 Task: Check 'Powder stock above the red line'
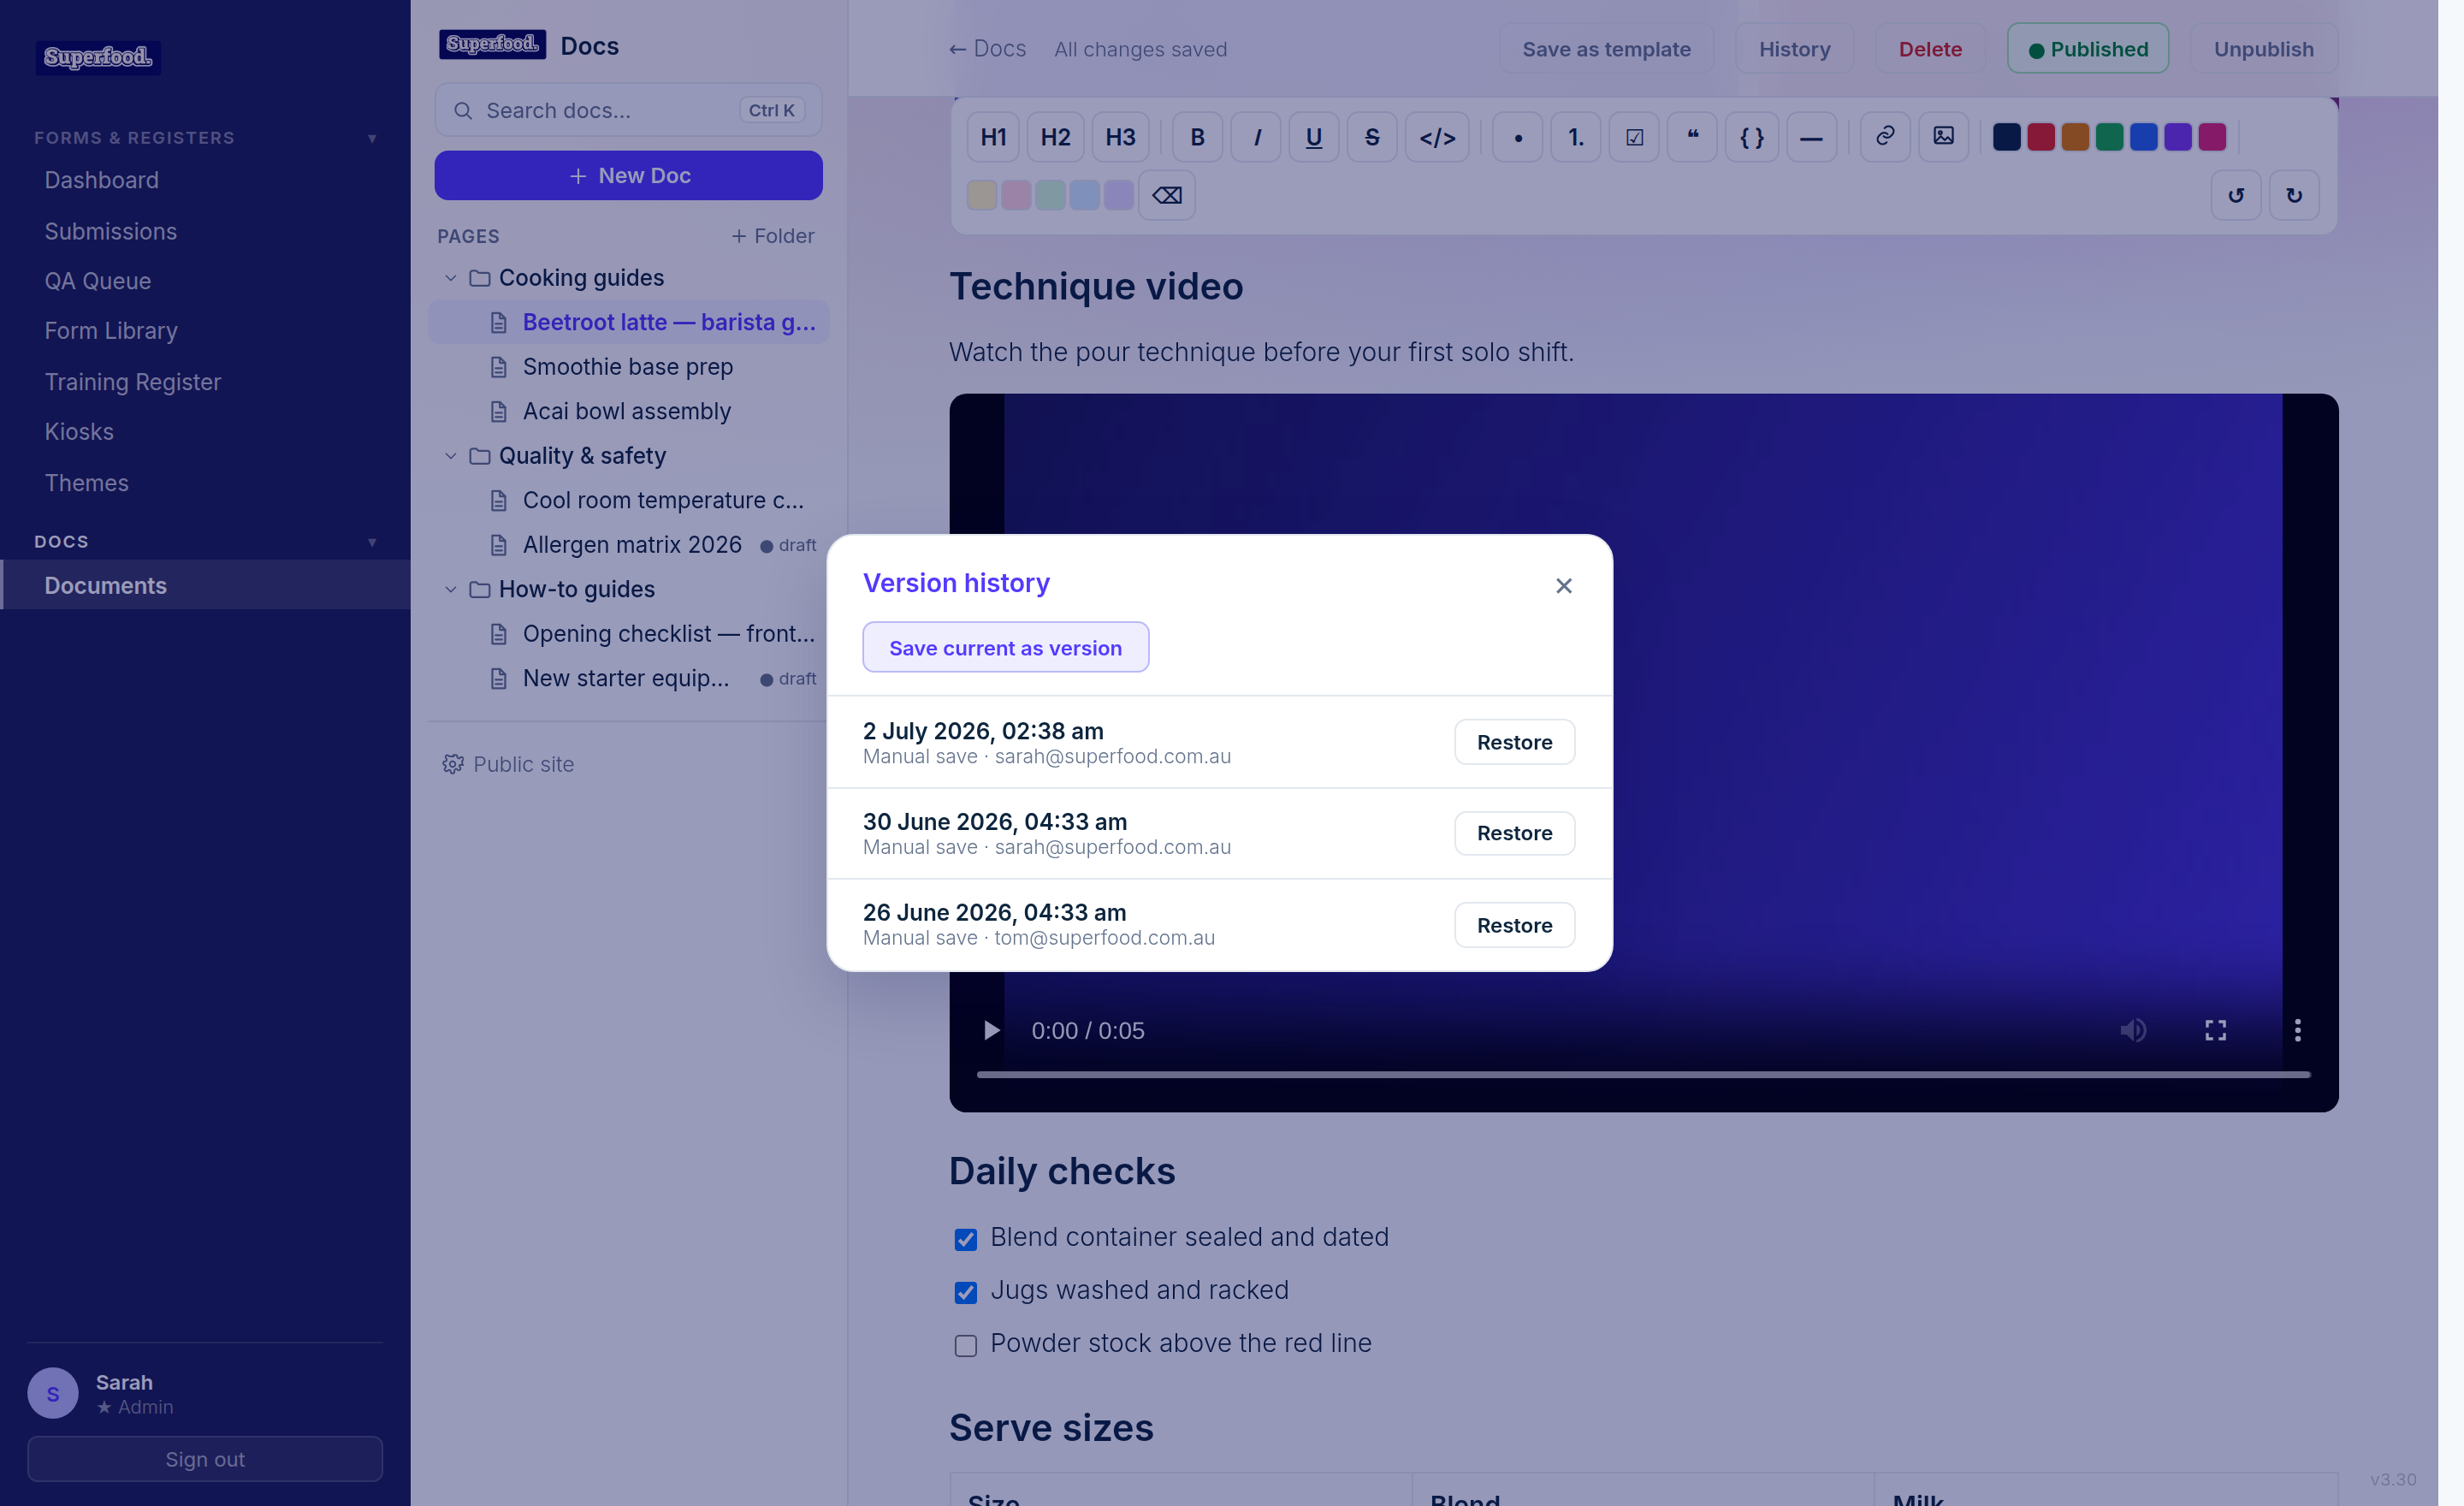tap(965, 1346)
